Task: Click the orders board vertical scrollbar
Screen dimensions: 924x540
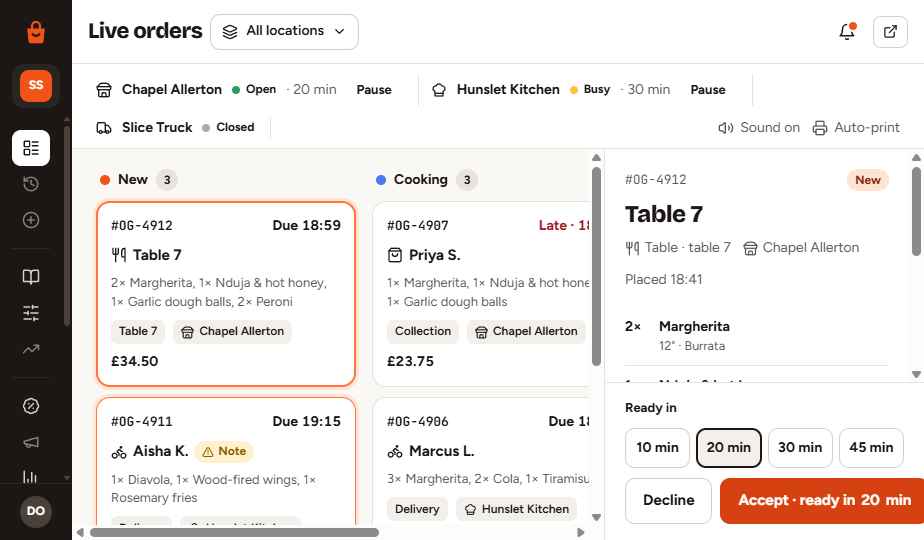Action: pos(596,265)
